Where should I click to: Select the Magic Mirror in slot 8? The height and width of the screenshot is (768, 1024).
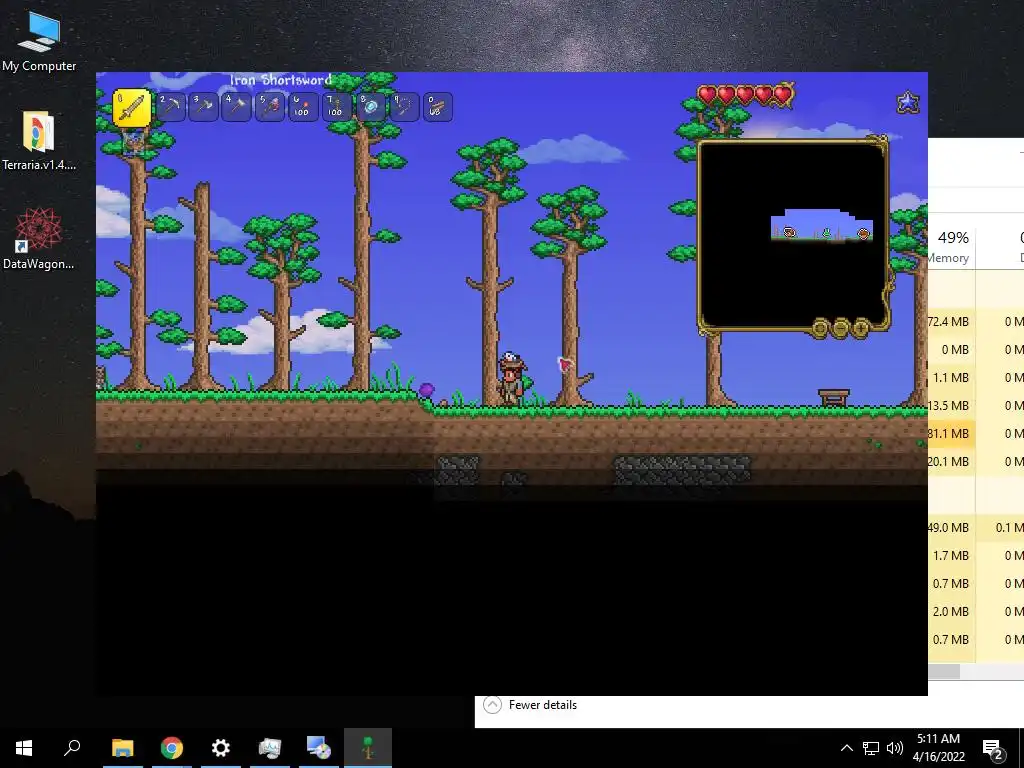click(x=370, y=107)
